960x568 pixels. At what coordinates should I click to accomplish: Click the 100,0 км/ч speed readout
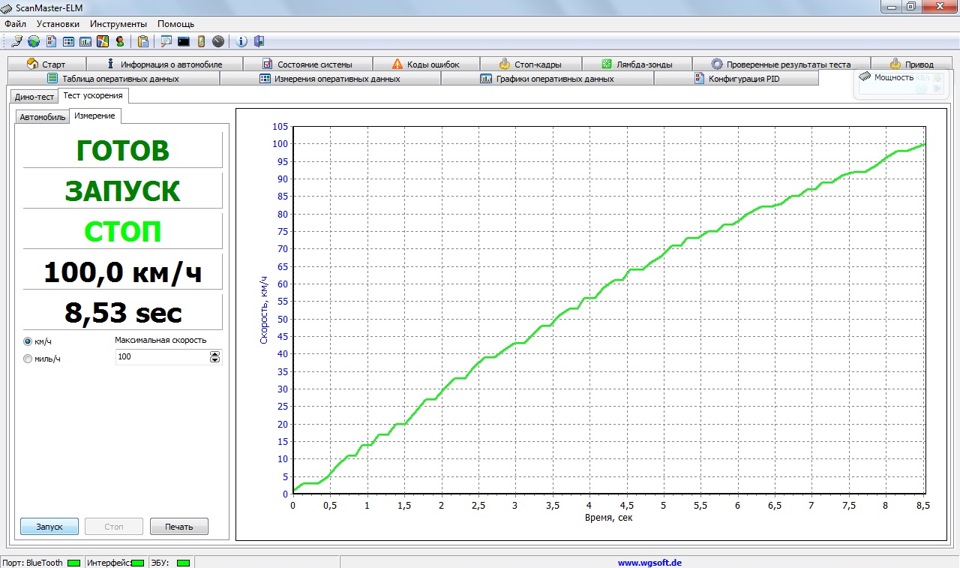tap(122, 273)
